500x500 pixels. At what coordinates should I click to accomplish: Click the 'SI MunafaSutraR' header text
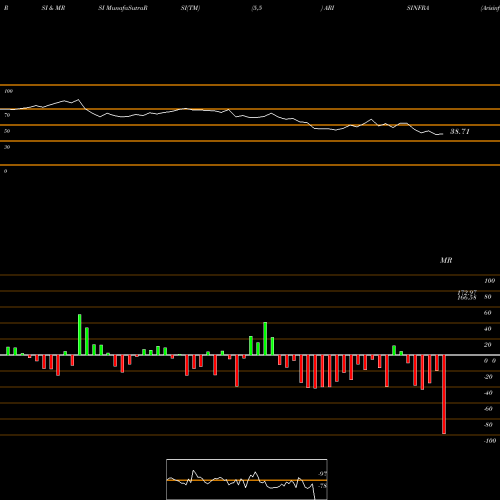point(123,8)
